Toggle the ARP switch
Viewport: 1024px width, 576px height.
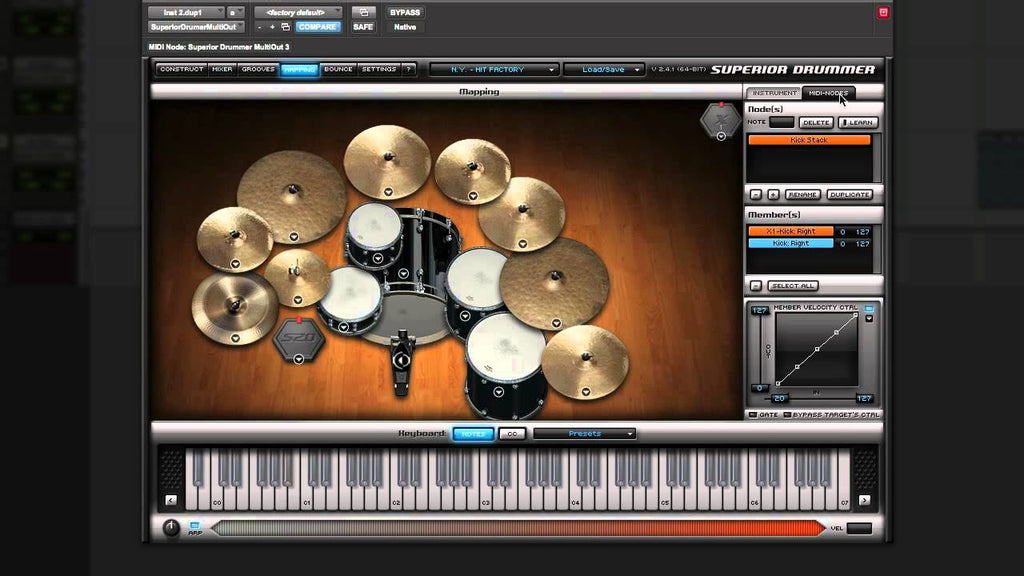195,525
